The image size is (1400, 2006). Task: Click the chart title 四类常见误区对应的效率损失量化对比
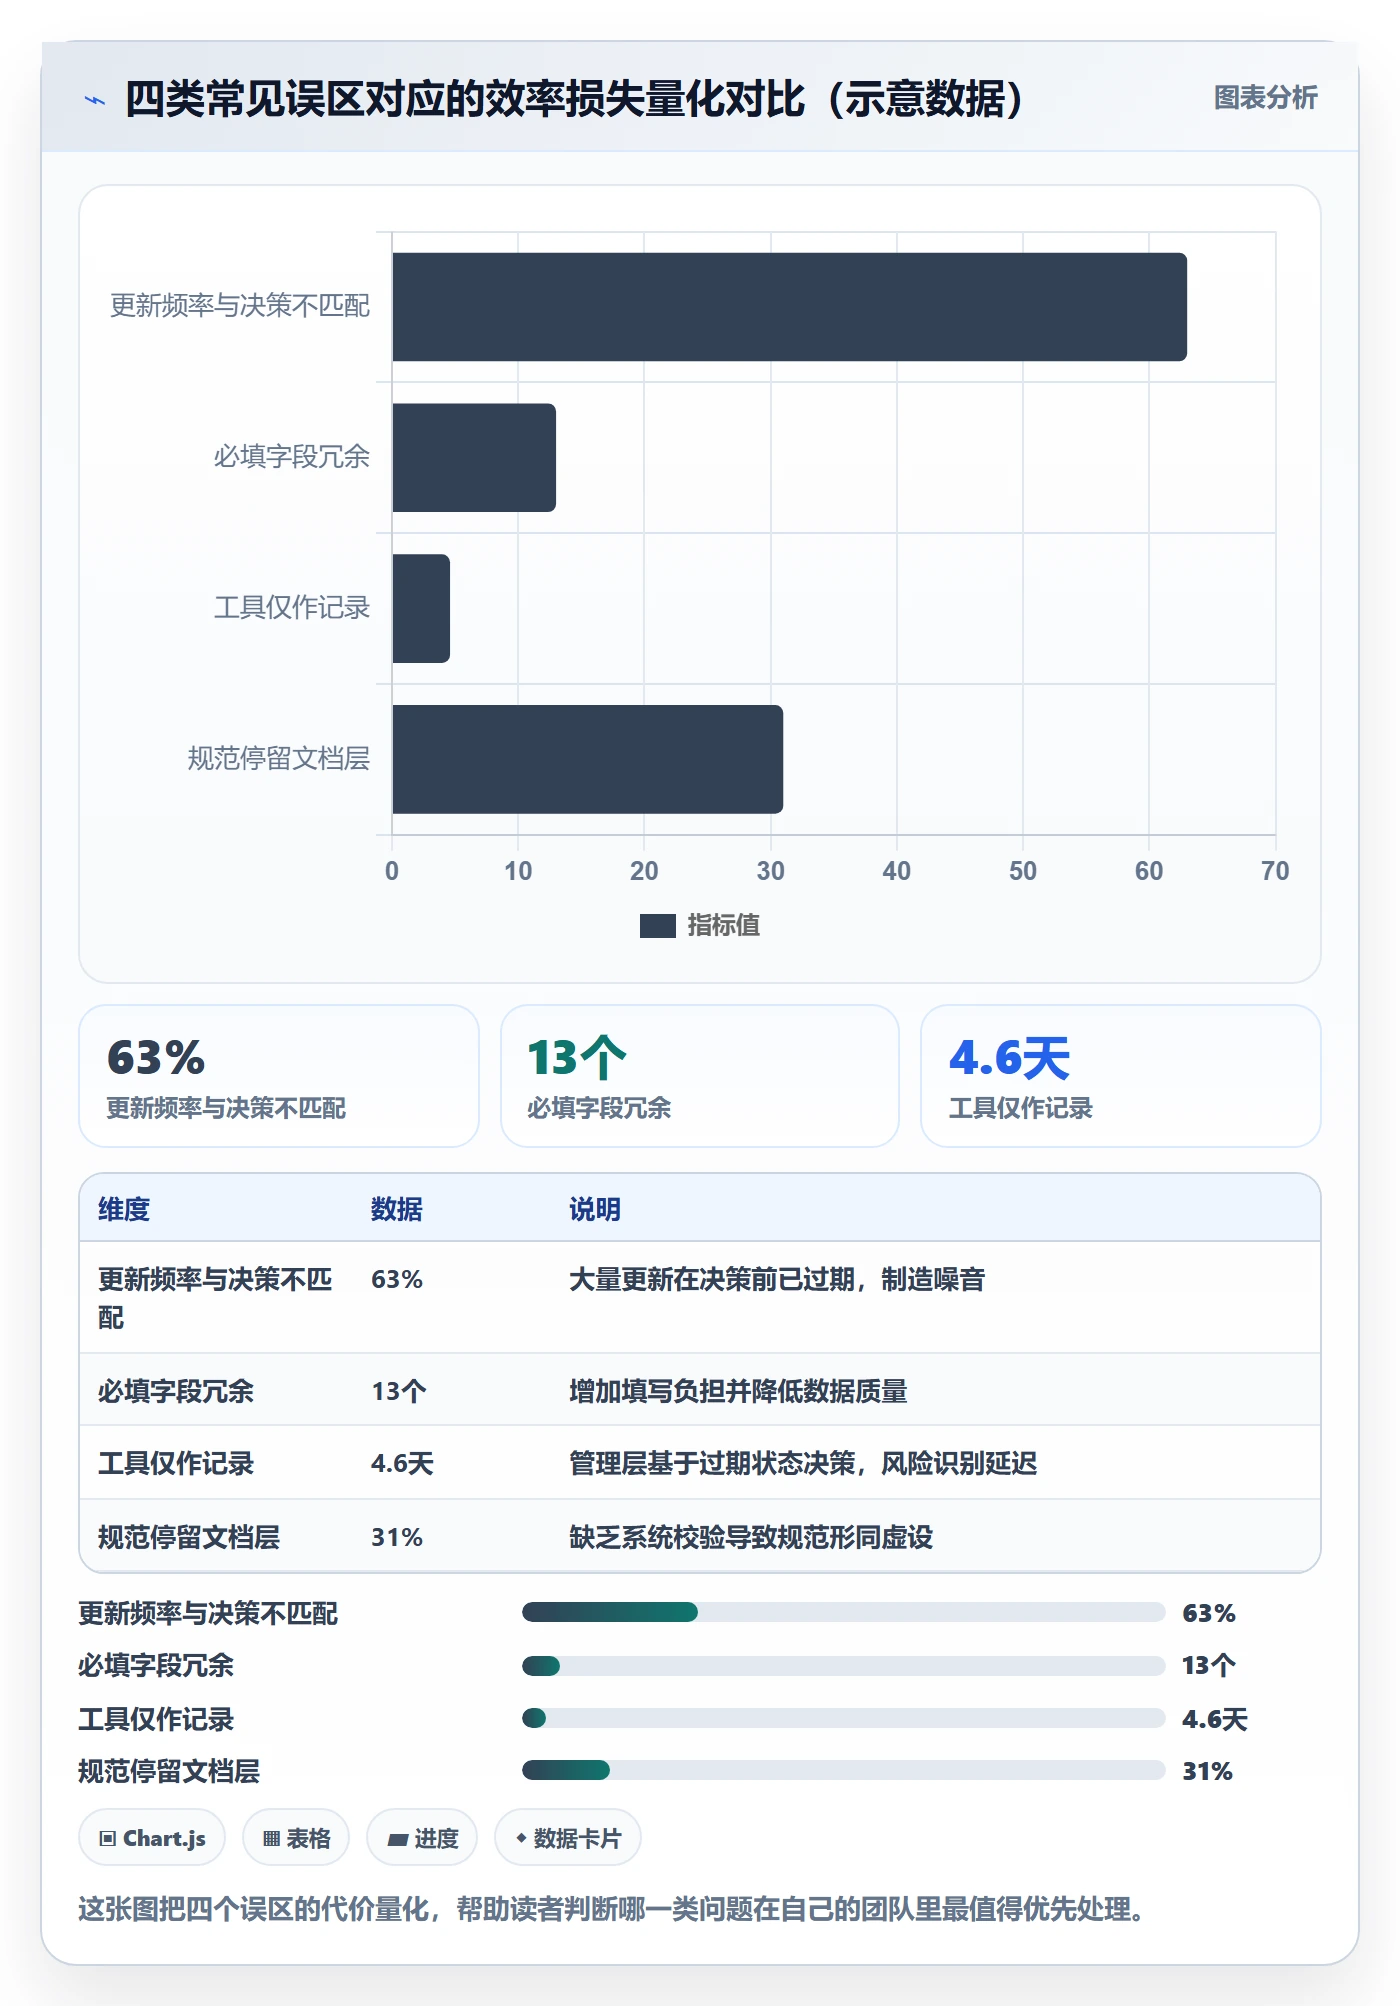click(x=574, y=99)
